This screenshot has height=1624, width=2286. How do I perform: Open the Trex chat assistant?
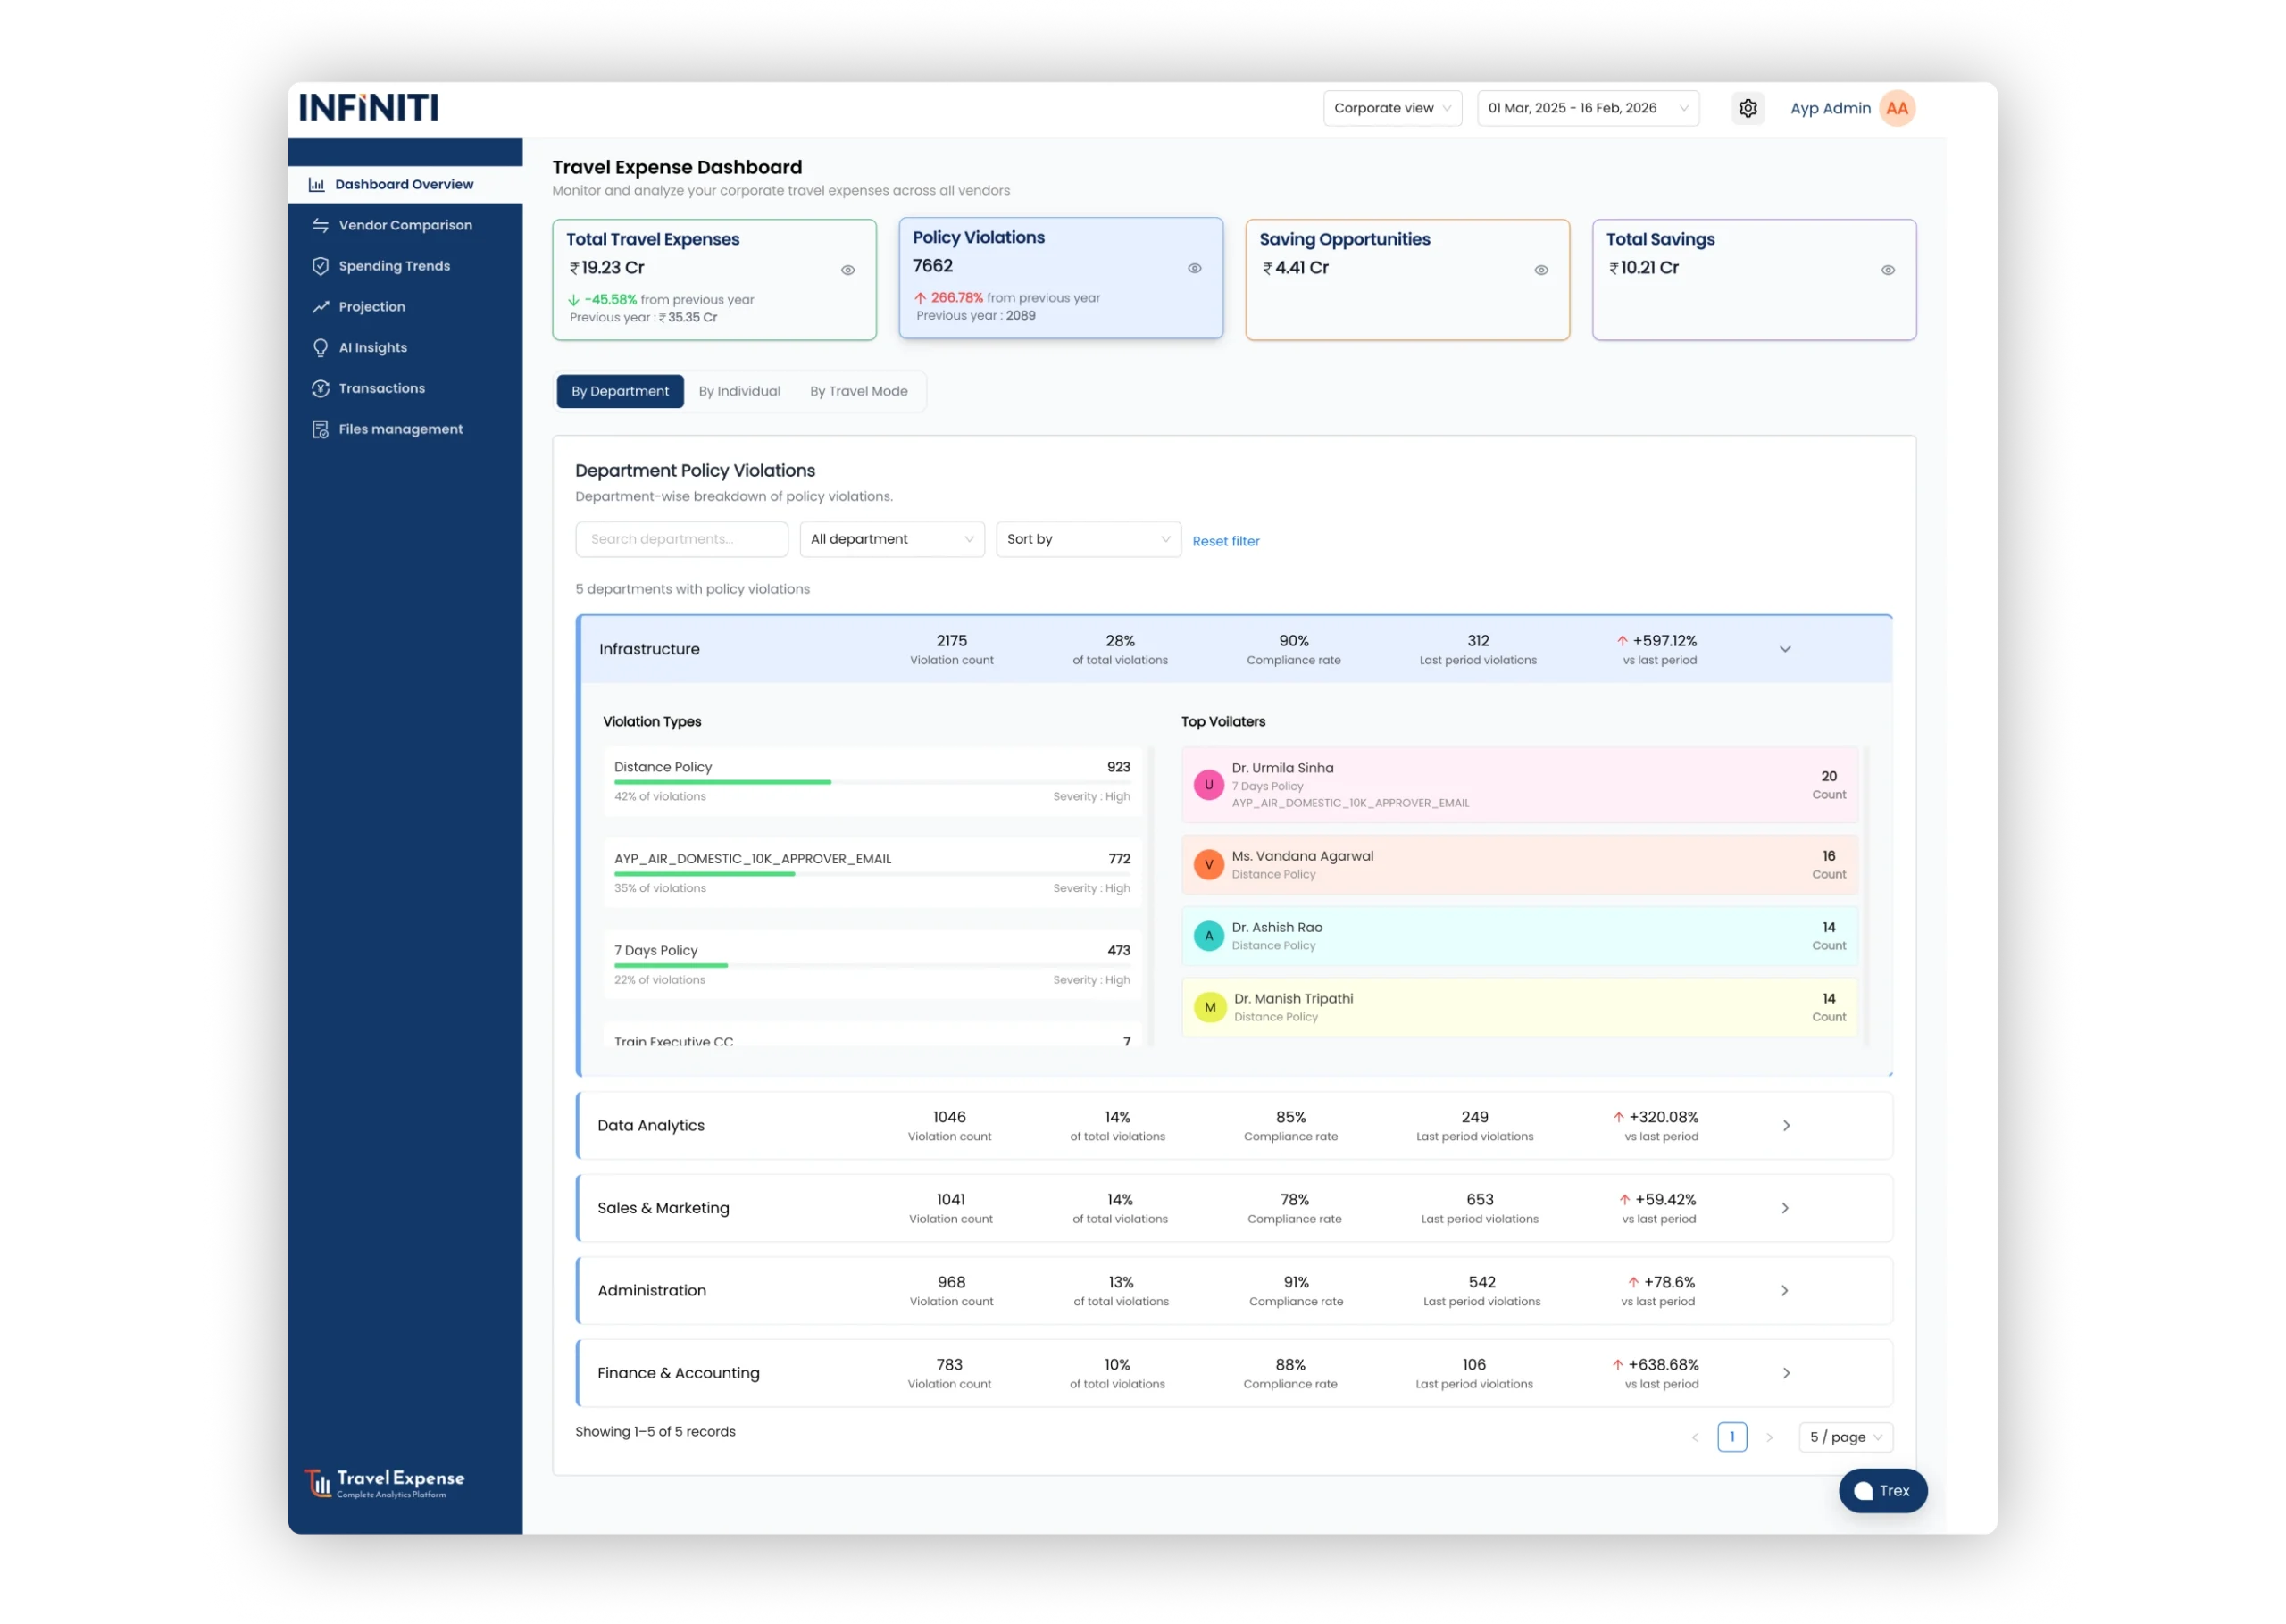[1882, 1490]
